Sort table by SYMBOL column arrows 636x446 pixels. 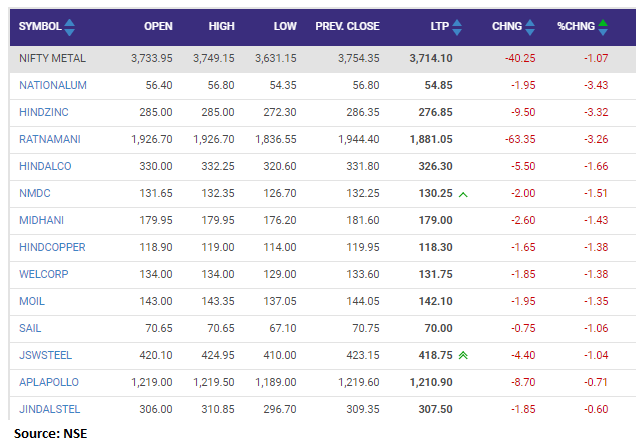pos(69,27)
